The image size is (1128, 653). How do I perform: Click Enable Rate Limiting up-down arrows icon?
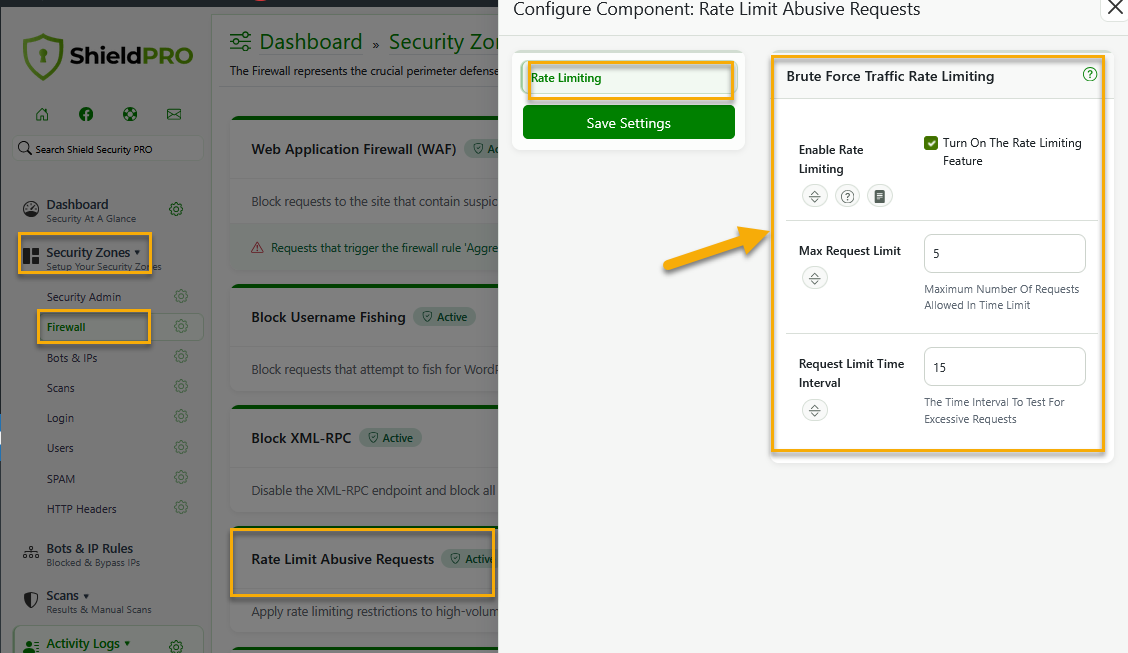[814, 196]
